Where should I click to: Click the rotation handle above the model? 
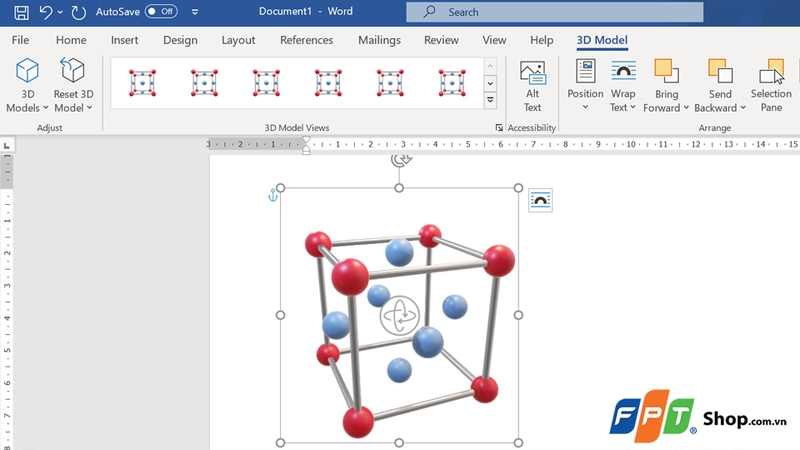[x=400, y=160]
